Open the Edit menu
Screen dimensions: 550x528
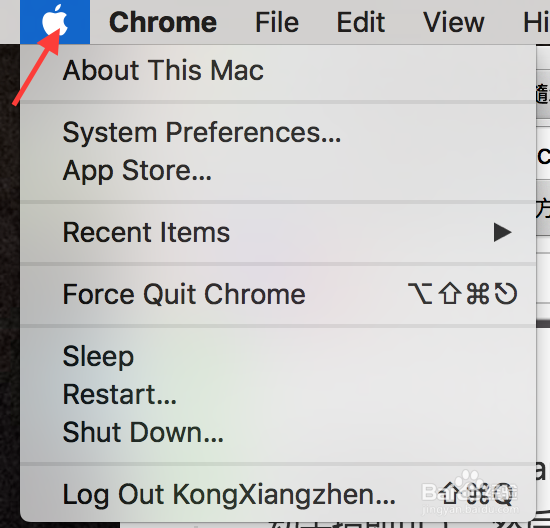[x=361, y=22]
